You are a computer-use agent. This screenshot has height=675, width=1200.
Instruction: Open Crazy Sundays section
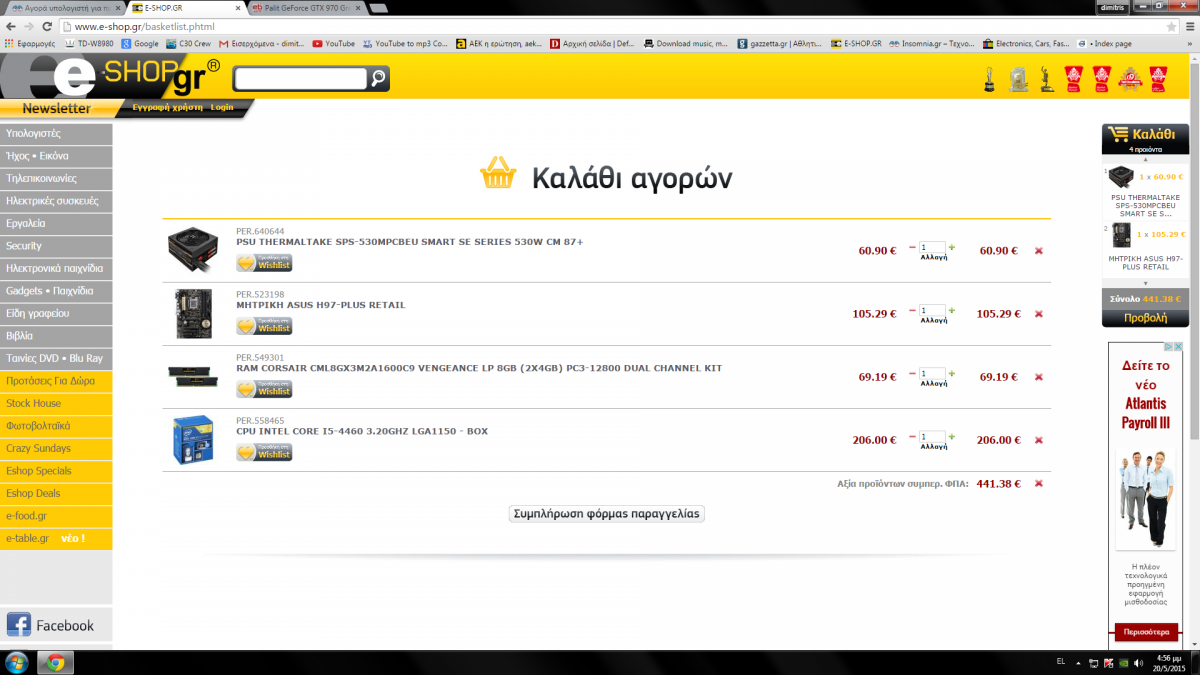point(56,448)
